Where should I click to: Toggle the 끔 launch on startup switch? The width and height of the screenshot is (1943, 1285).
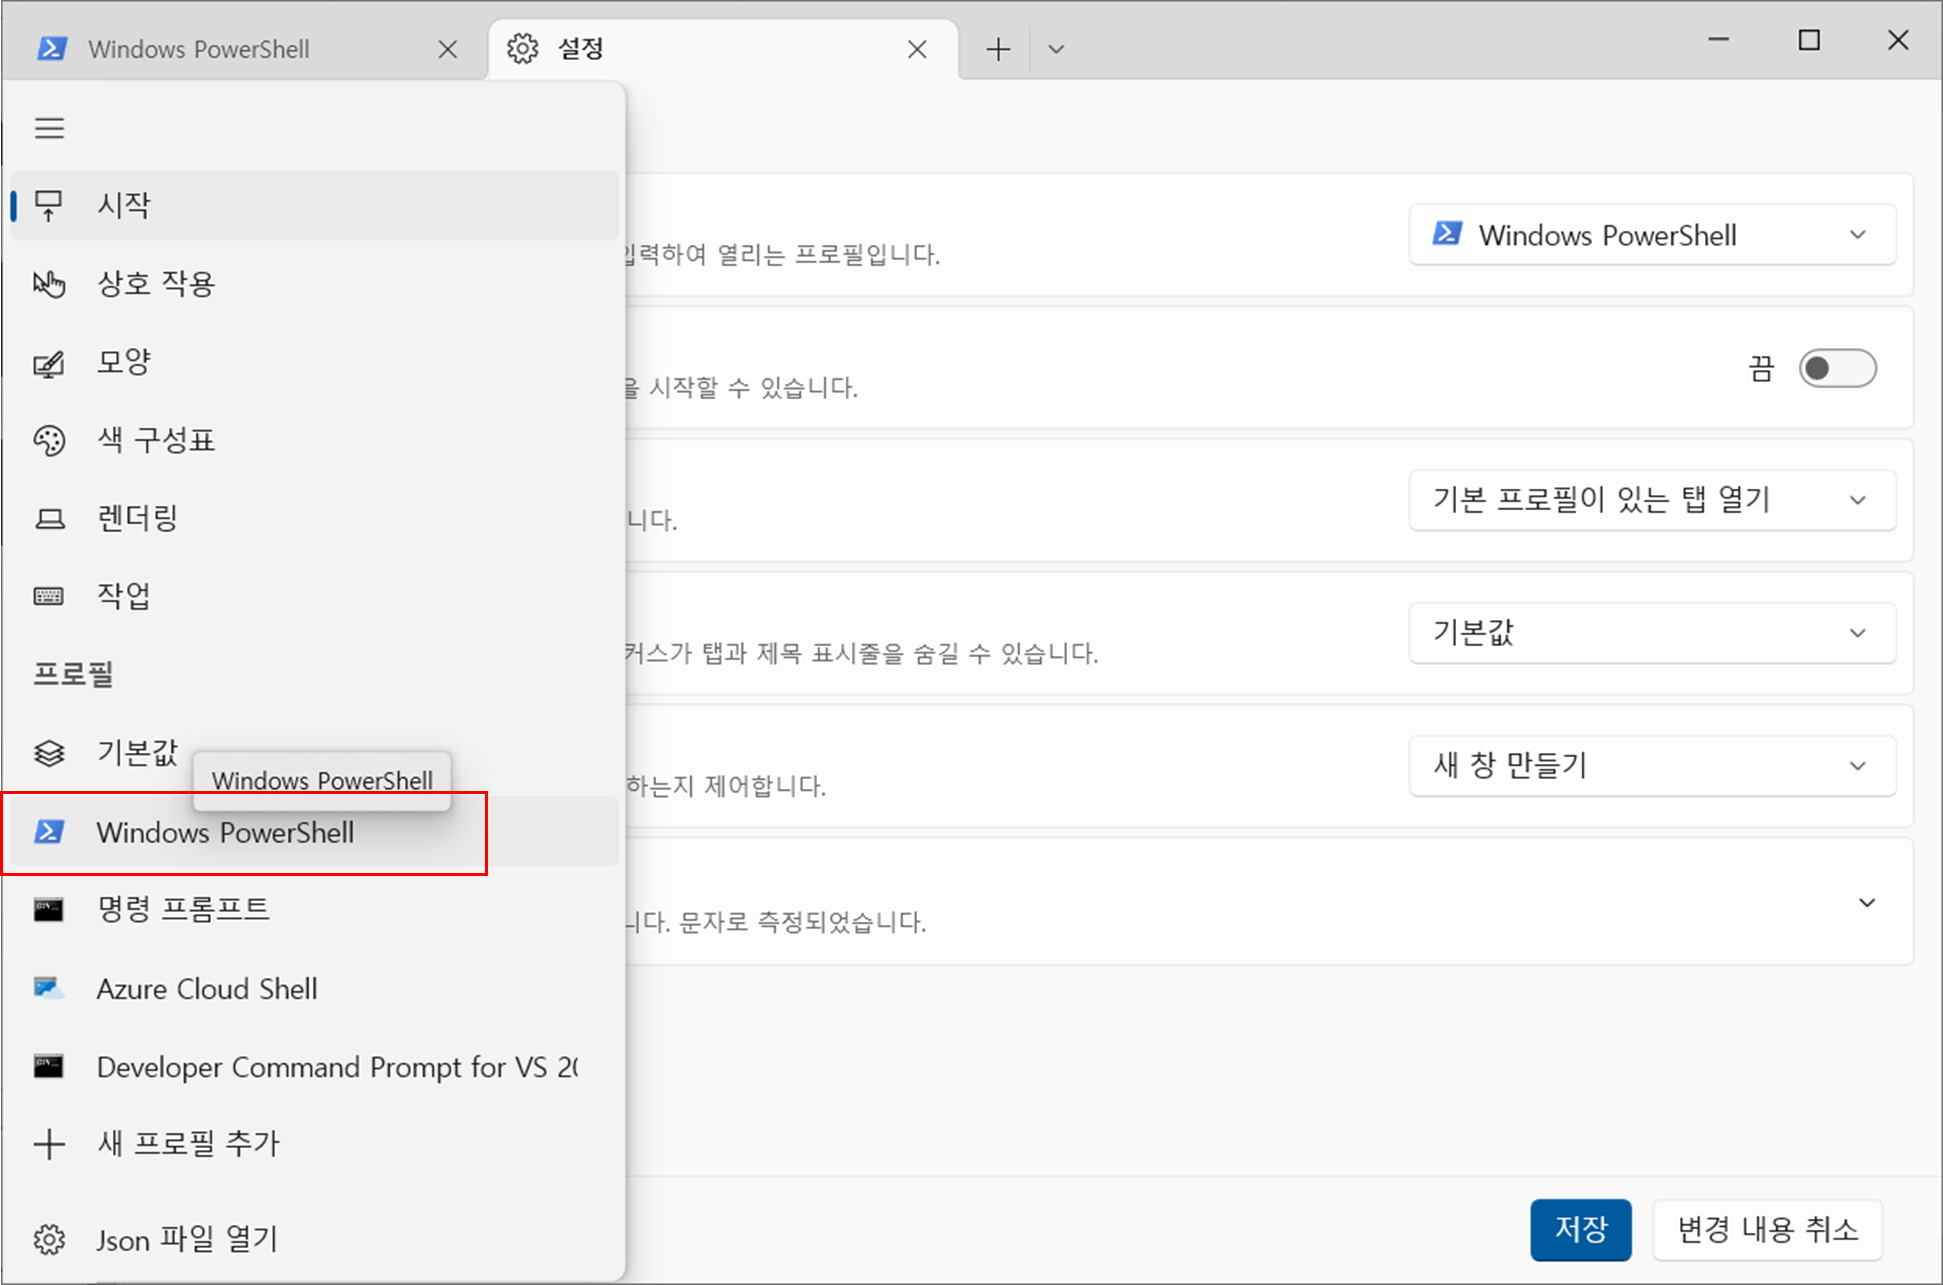pyautogui.click(x=1836, y=368)
